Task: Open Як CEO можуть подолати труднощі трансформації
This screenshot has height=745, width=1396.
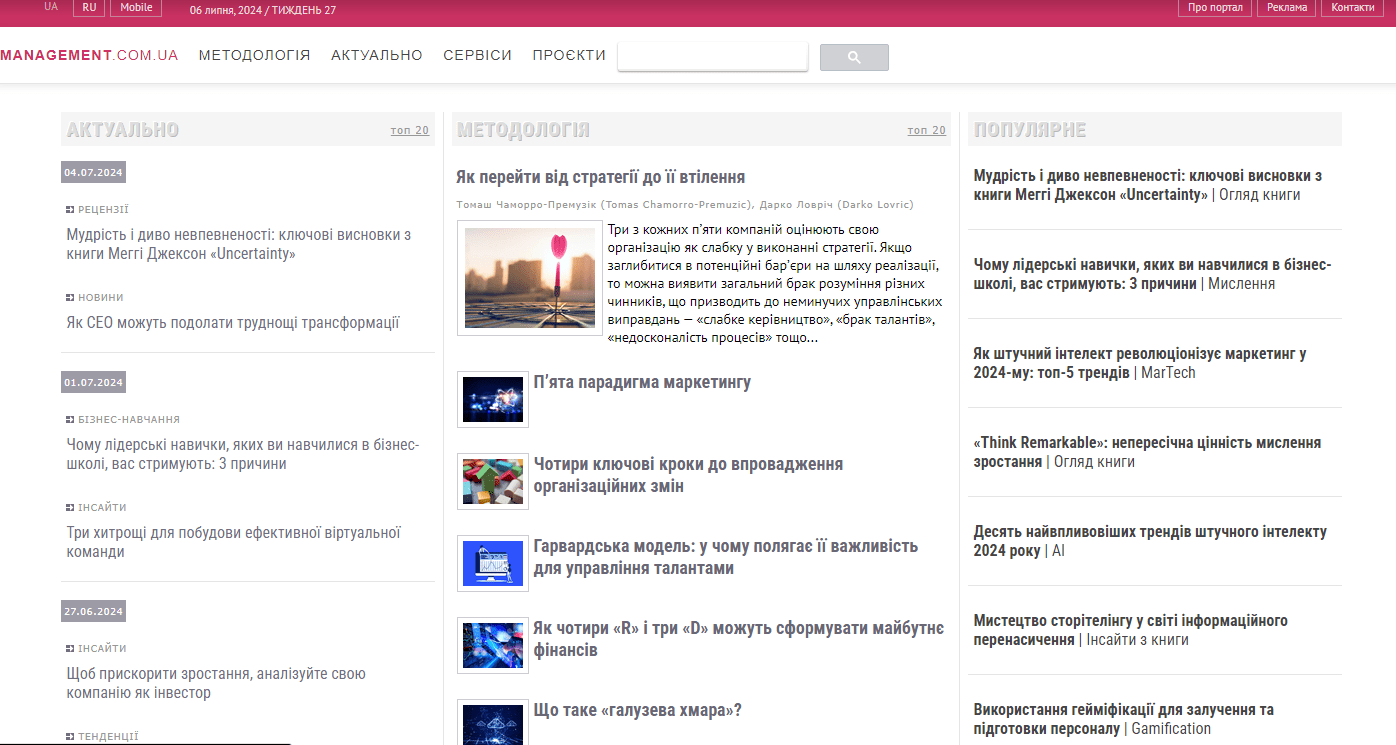Action: tap(233, 322)
